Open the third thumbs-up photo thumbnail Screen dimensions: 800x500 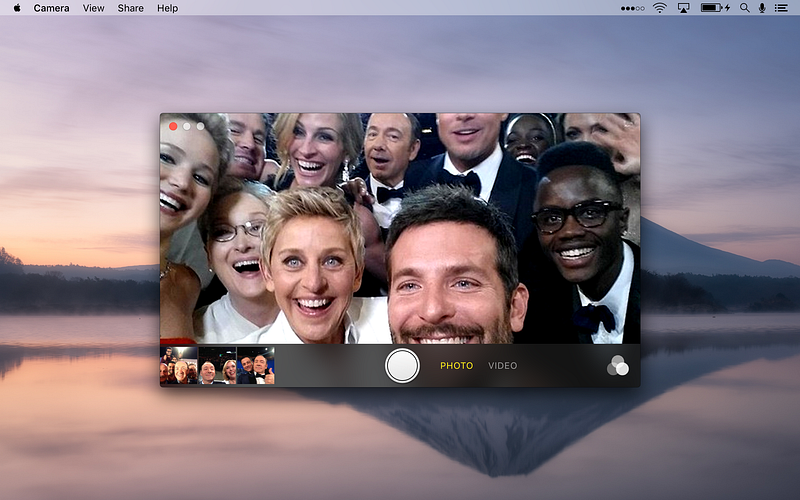tap(256, 365)
